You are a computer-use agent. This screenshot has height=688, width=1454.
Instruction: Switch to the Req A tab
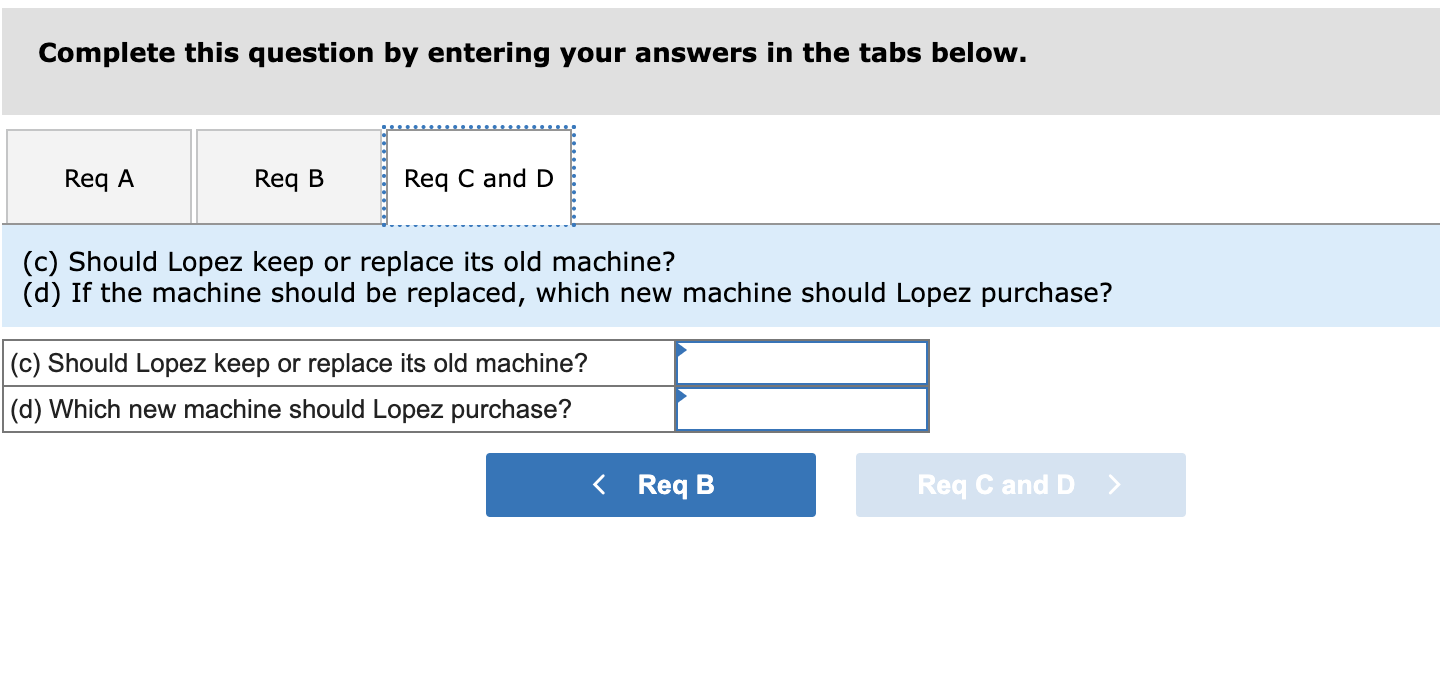(x=97, y=177)
